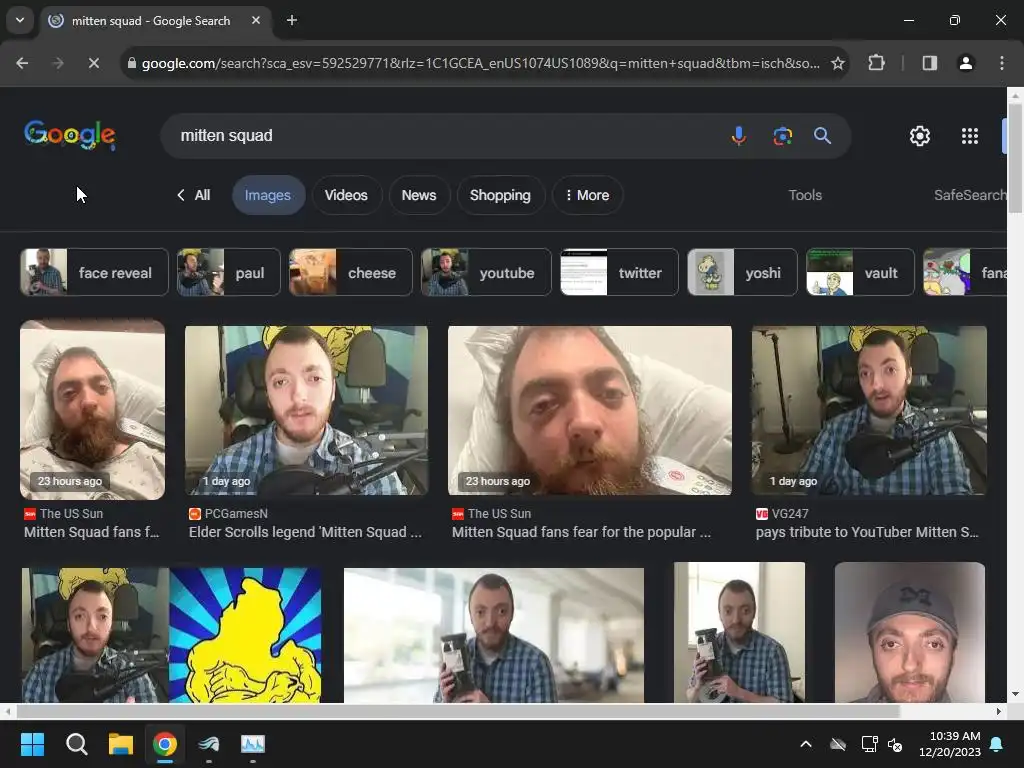Open 'pays tribute to YouTuber' title

click(867, 532)
